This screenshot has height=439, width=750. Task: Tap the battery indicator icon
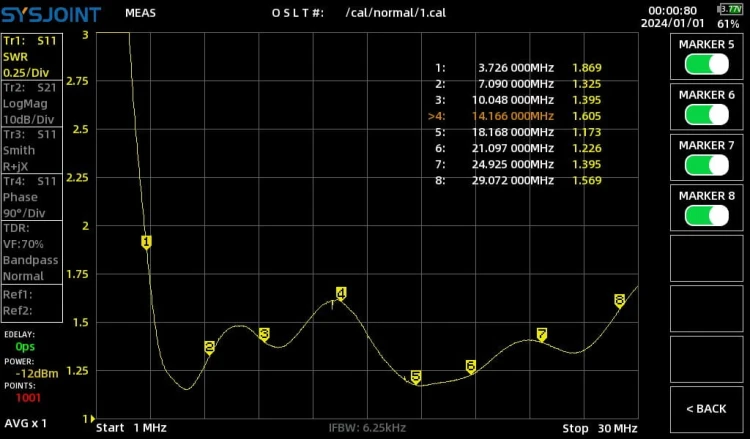pyautogui.click(x=729, y=9)
